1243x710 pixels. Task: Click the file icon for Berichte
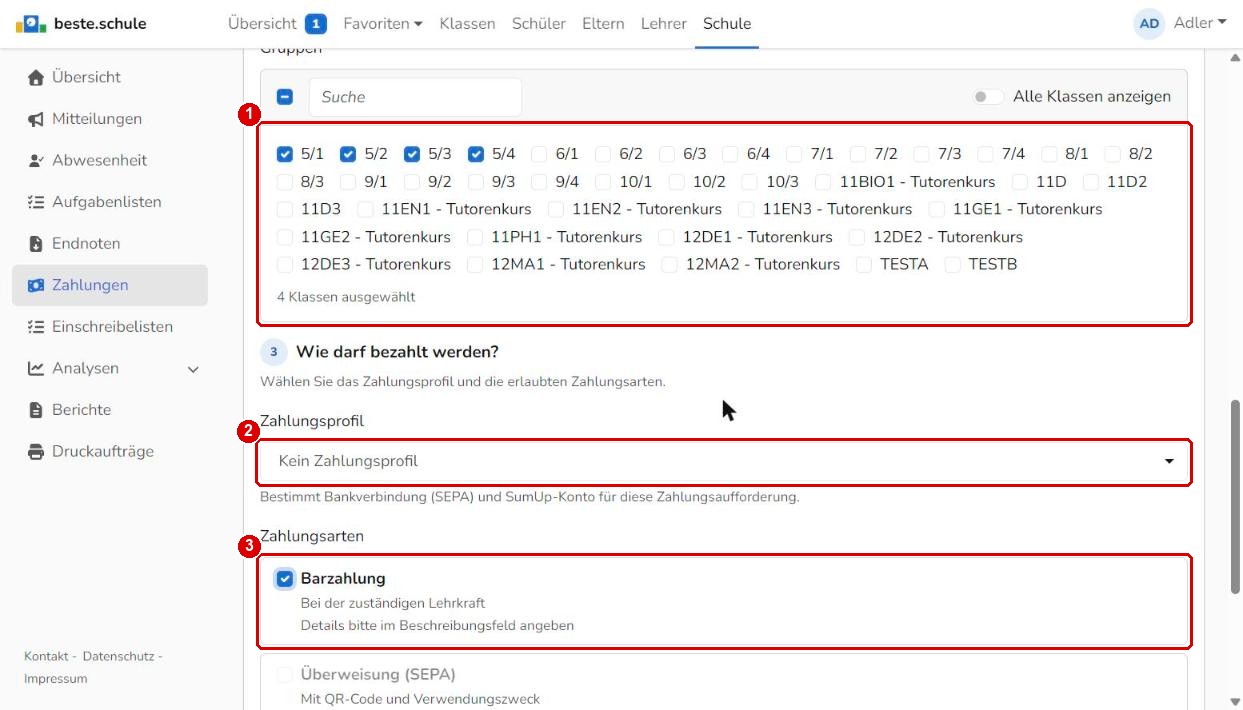pyautogui.click(x=36, y=410)
